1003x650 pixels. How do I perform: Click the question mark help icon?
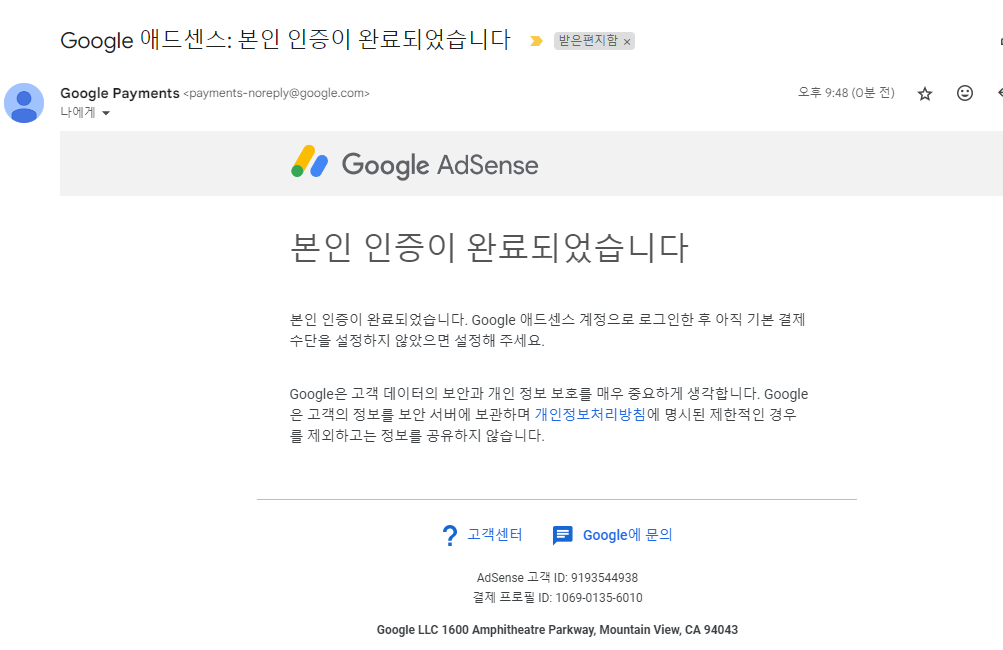coord(450,535)
